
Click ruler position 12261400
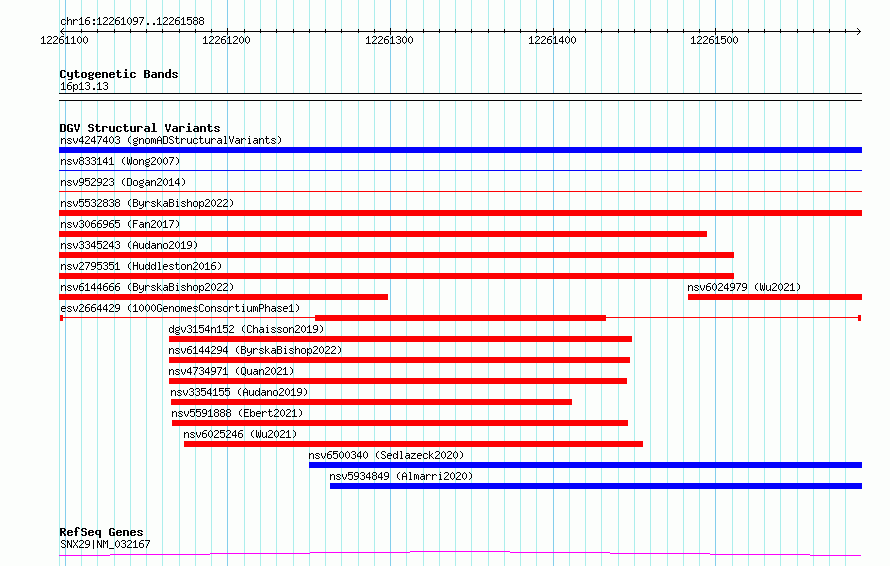(x=552, y=40)
